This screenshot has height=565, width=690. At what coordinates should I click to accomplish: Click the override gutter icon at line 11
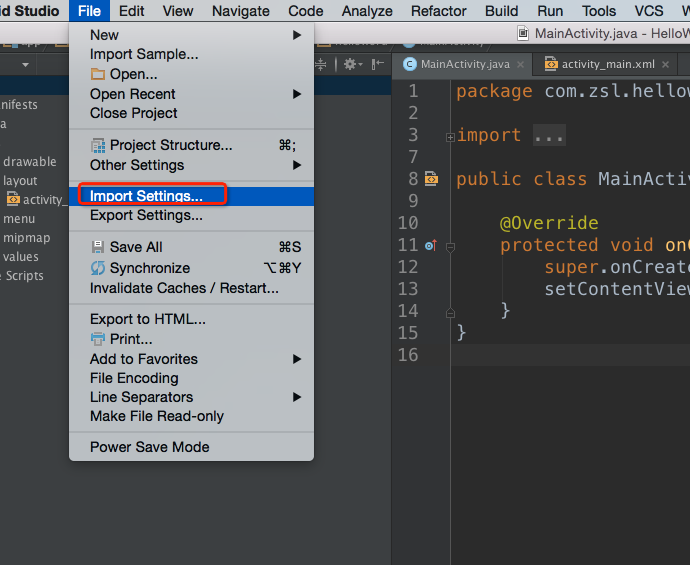[x=431, y=245]
